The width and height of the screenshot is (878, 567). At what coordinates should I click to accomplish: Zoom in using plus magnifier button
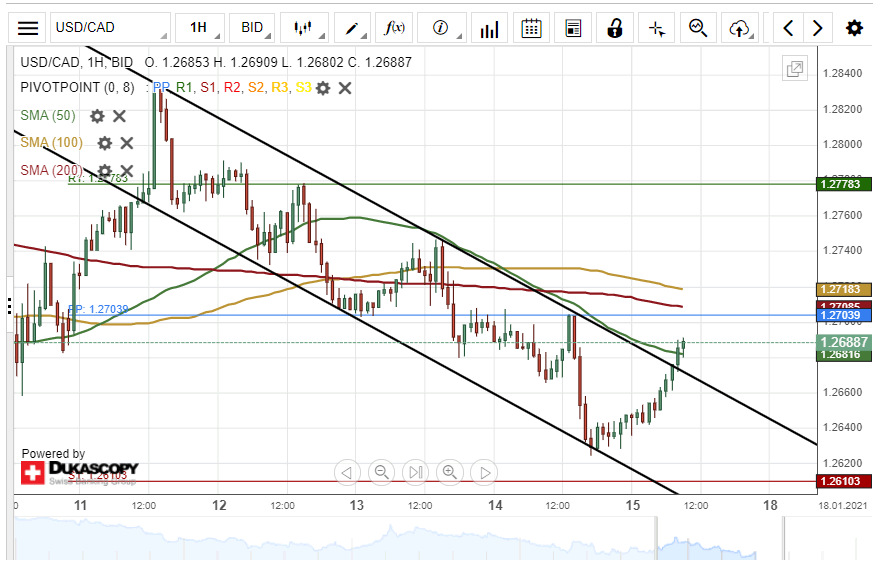tap(450, 472)
